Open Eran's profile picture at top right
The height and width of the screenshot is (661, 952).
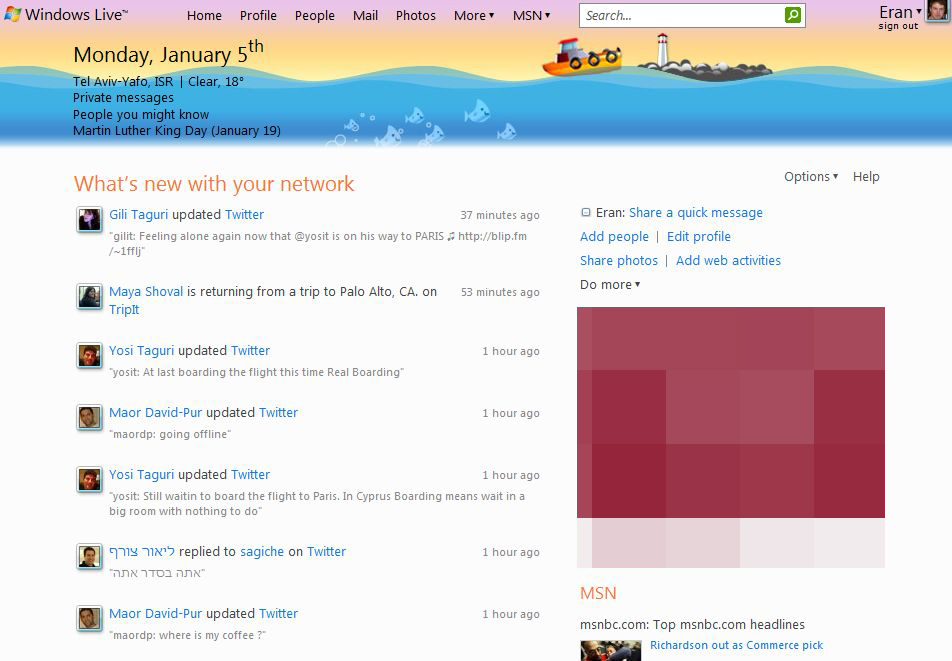937,10
